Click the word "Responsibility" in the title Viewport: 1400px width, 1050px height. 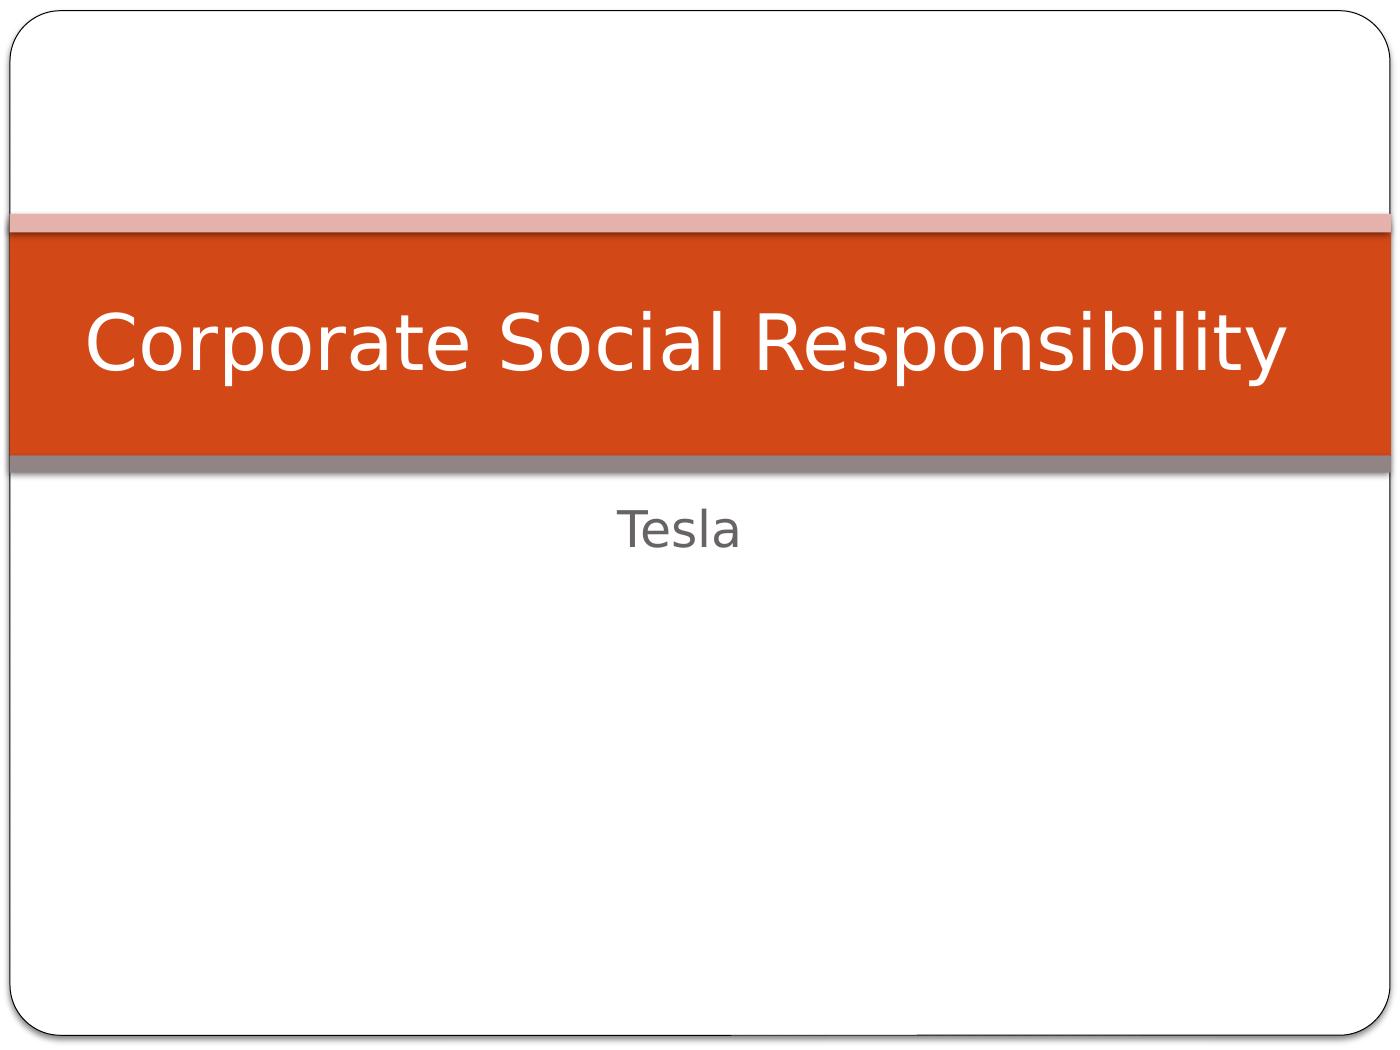tap(1018, 343)
